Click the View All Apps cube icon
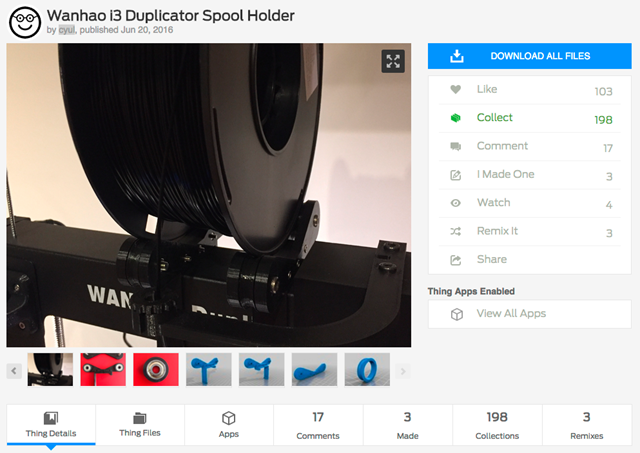Image resolution: width=640 pixels, height=453 pixels. (457, 314)
